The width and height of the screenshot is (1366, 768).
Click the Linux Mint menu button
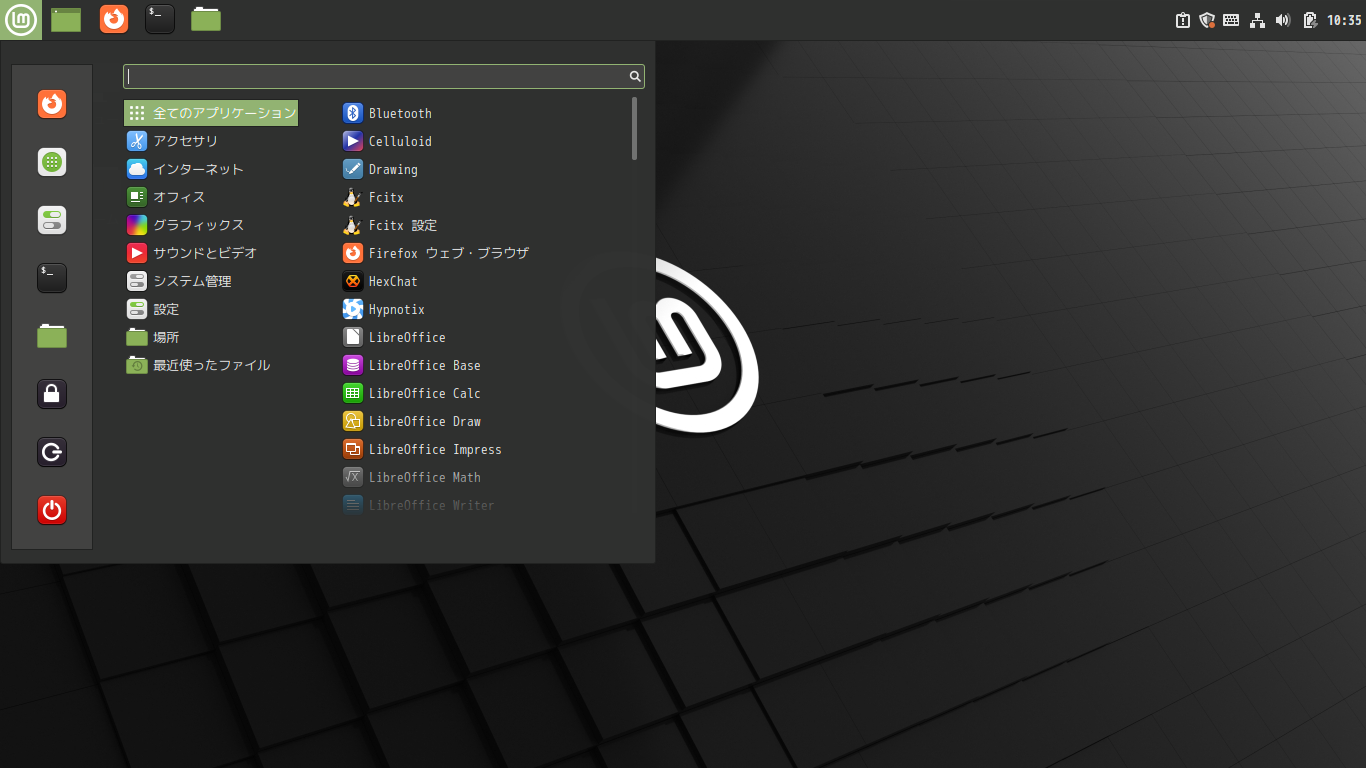click(21, 19)
